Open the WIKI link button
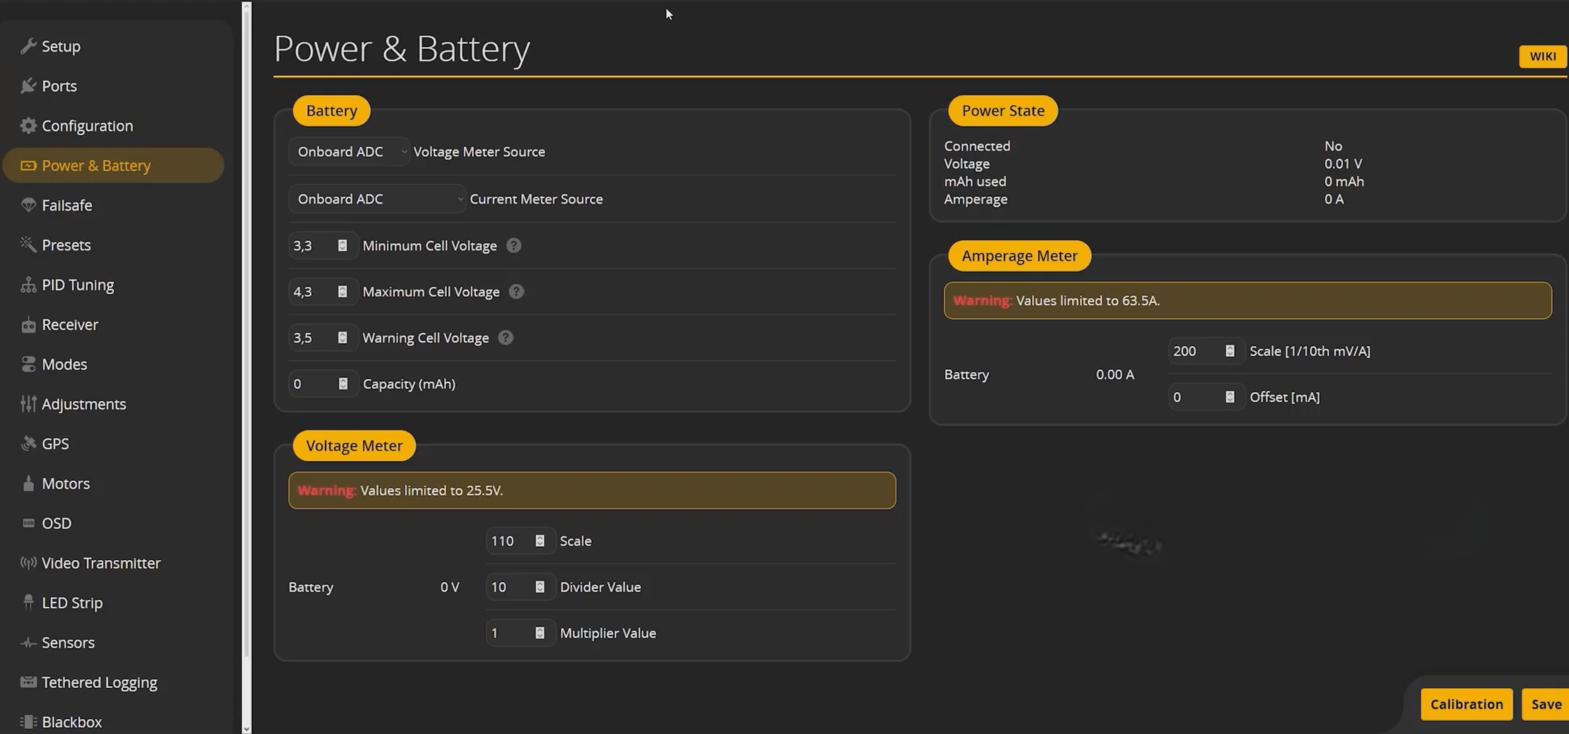Screen dimensions: 1569x734 point(1542,57)
